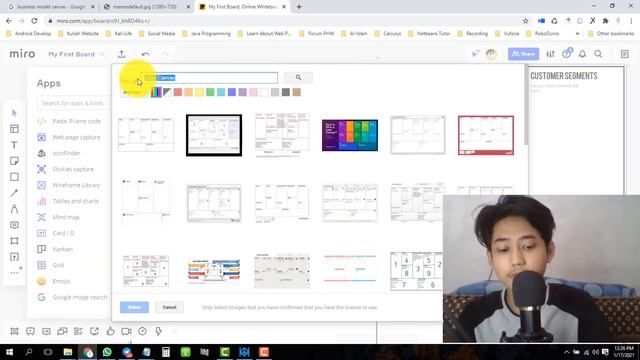The image size is (640, 360).
Task: Filter images by black and white swatch
Action: click(167, 92)
